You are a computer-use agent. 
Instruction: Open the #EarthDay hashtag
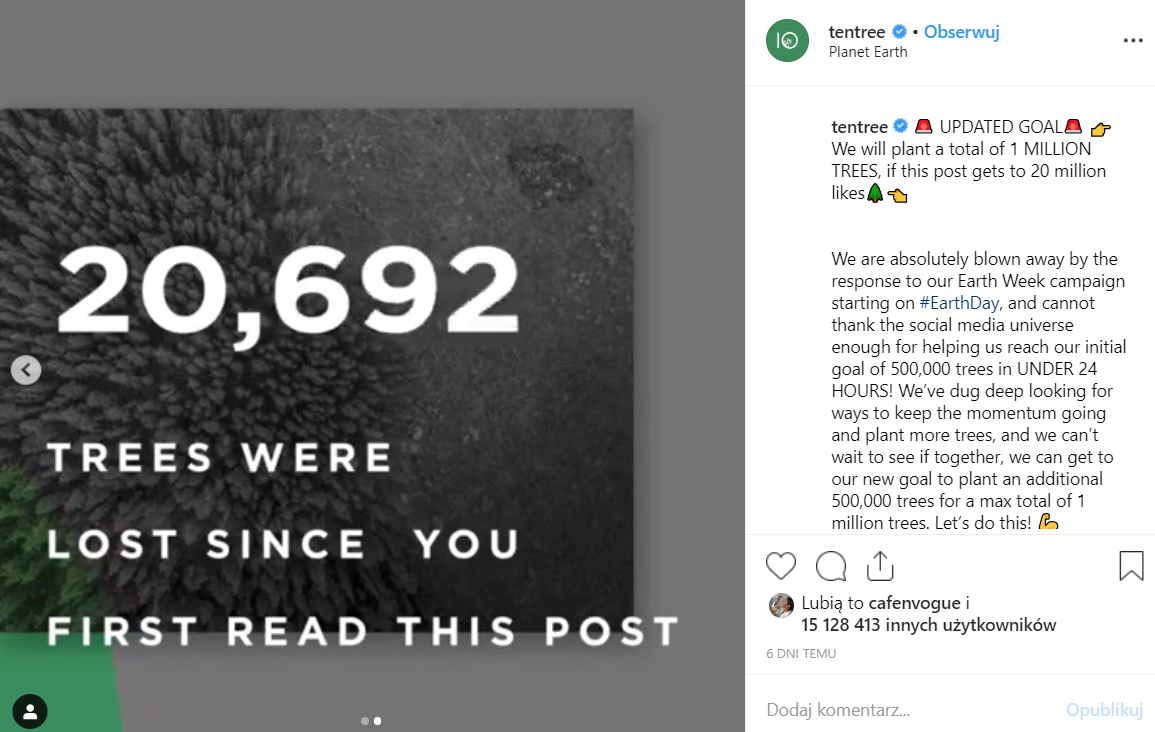(957, 303)
